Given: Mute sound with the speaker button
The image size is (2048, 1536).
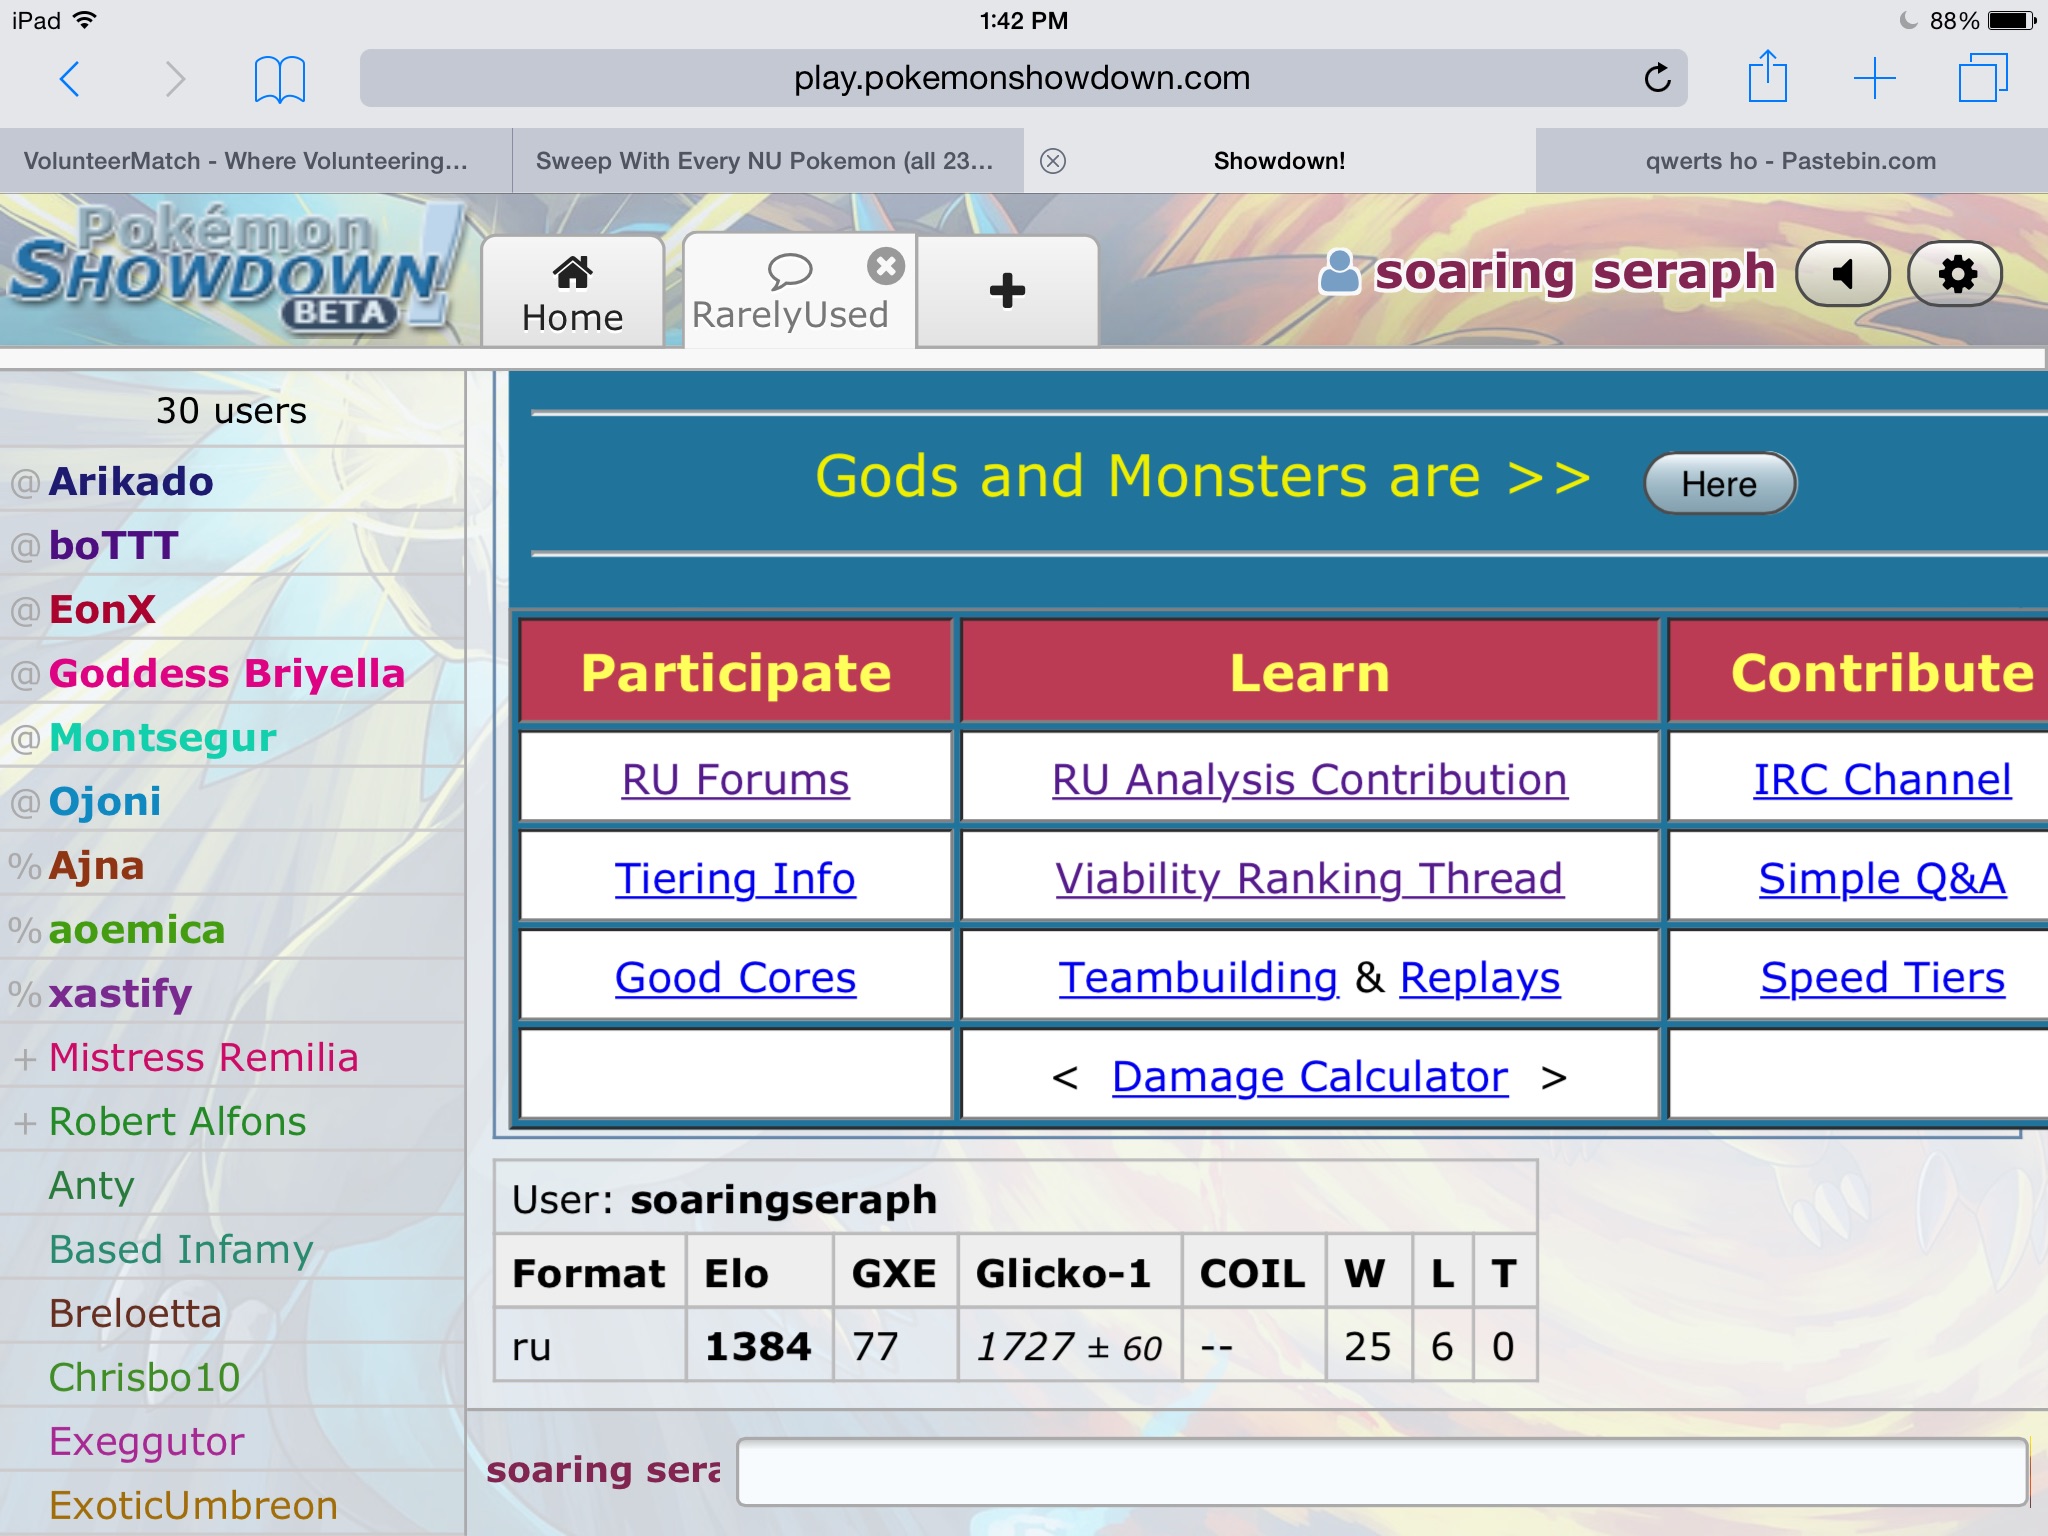Looking at the screenshot, I should tap(1843, 273).
